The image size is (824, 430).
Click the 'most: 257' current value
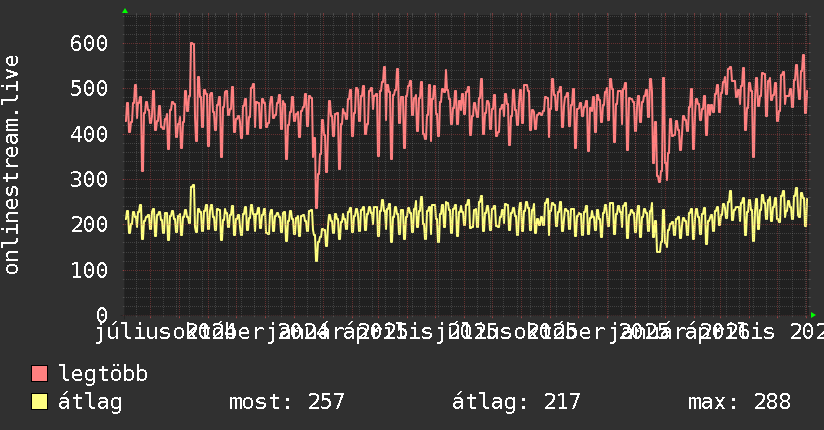point(286,402)
